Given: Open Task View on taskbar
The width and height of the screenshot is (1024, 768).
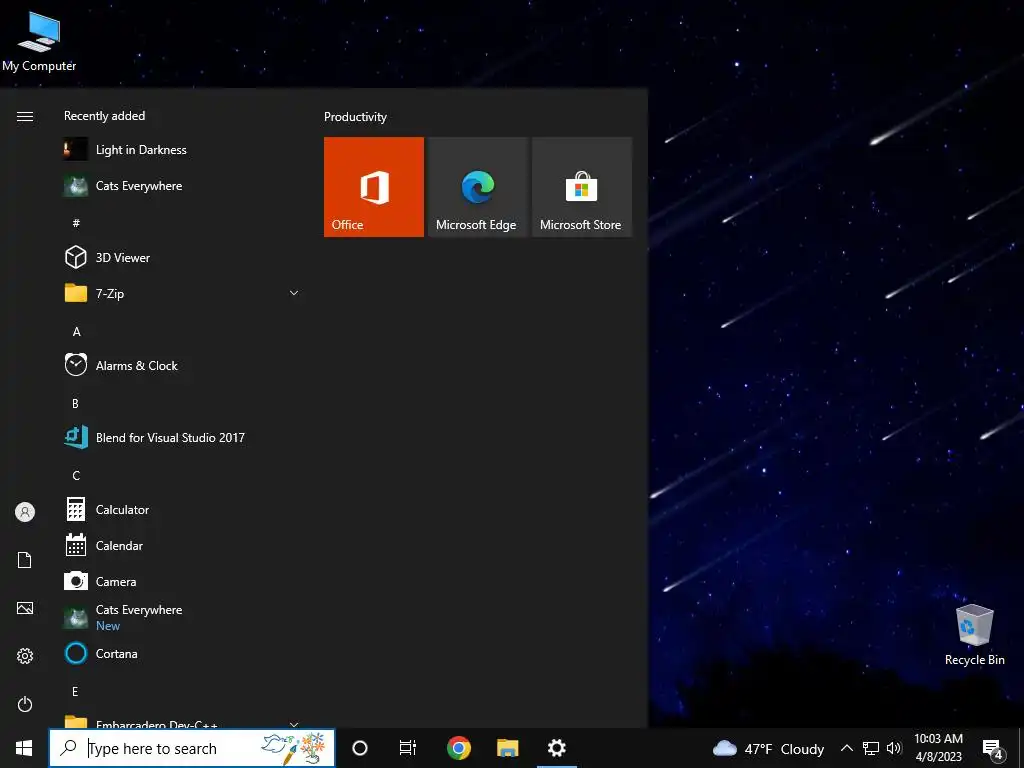Looking at the screenshot, I should (x=408, y=748).
